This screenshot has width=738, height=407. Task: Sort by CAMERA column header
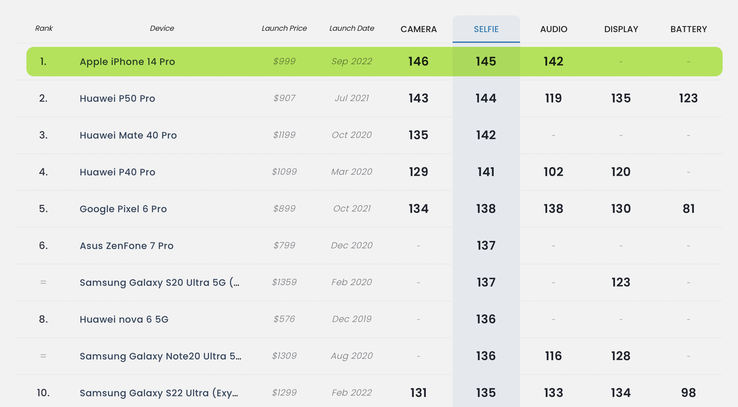[x=418, y=29]
